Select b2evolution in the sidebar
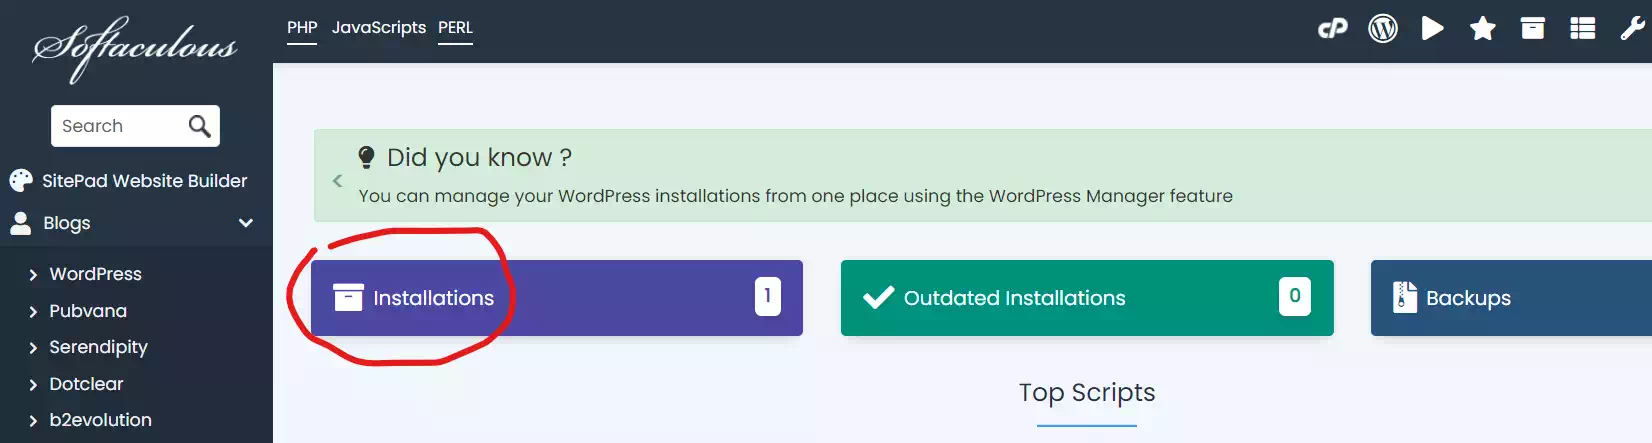The width and height of the screenshot is (1652, 443). [101, 420]
